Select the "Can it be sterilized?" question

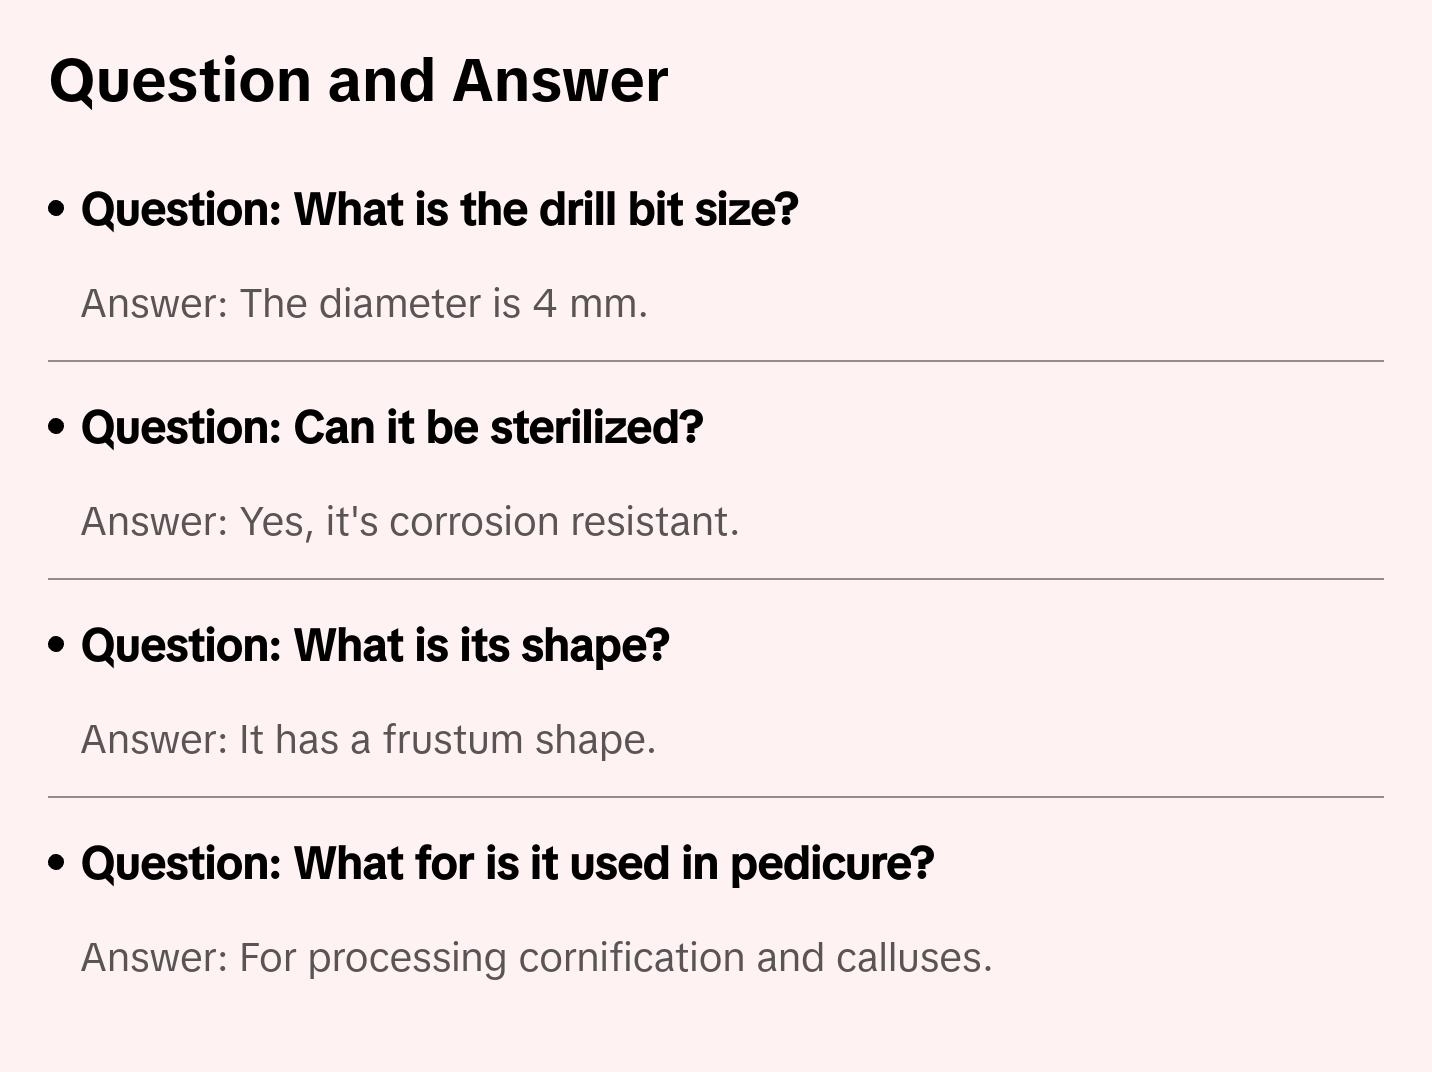coord(392,427)
